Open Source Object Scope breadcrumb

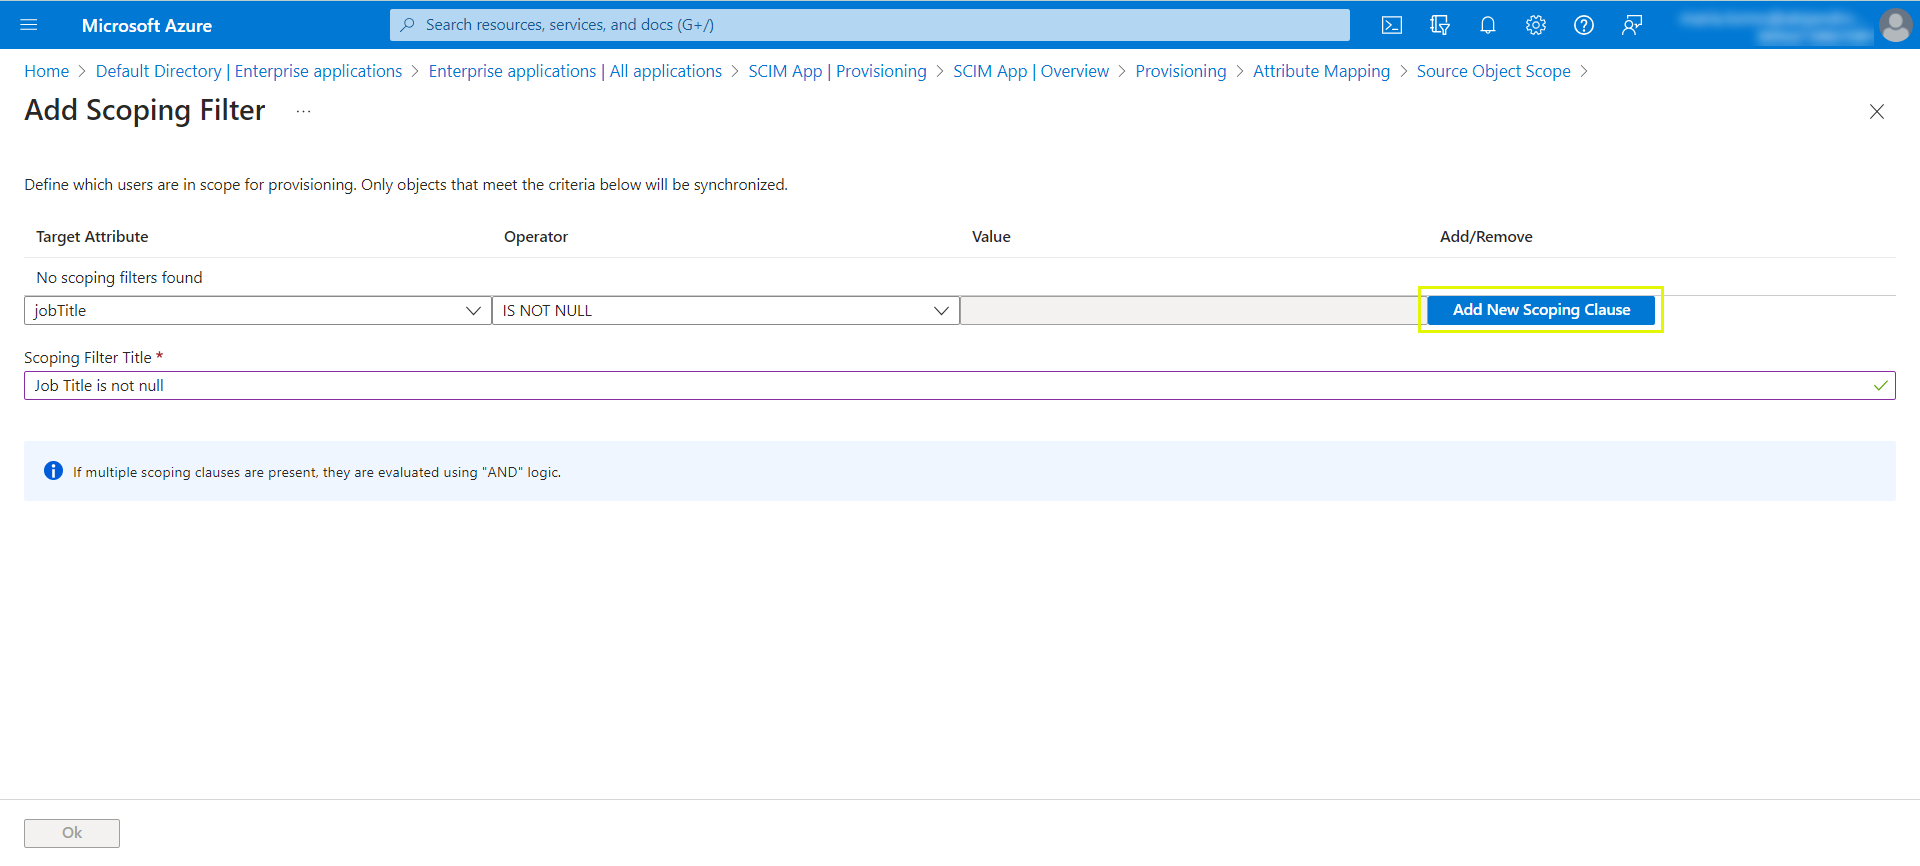click(1493, 71)
